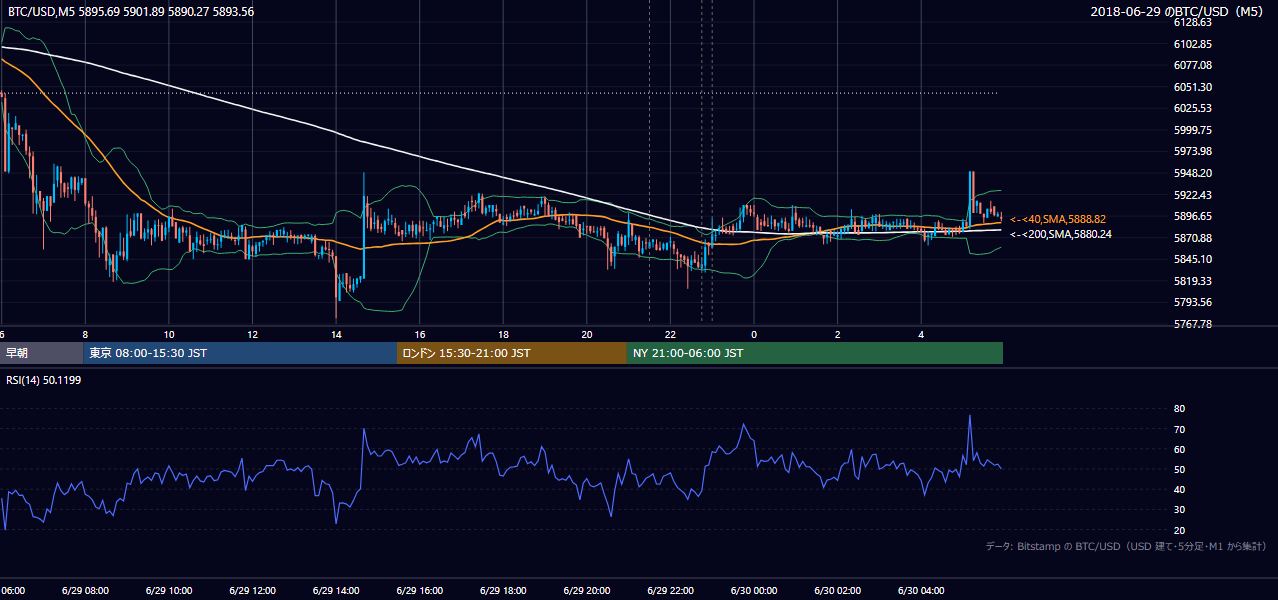1278x600 pixels.
Task: Click hour tick 14 under the price chart
Action: pos(336,335)
